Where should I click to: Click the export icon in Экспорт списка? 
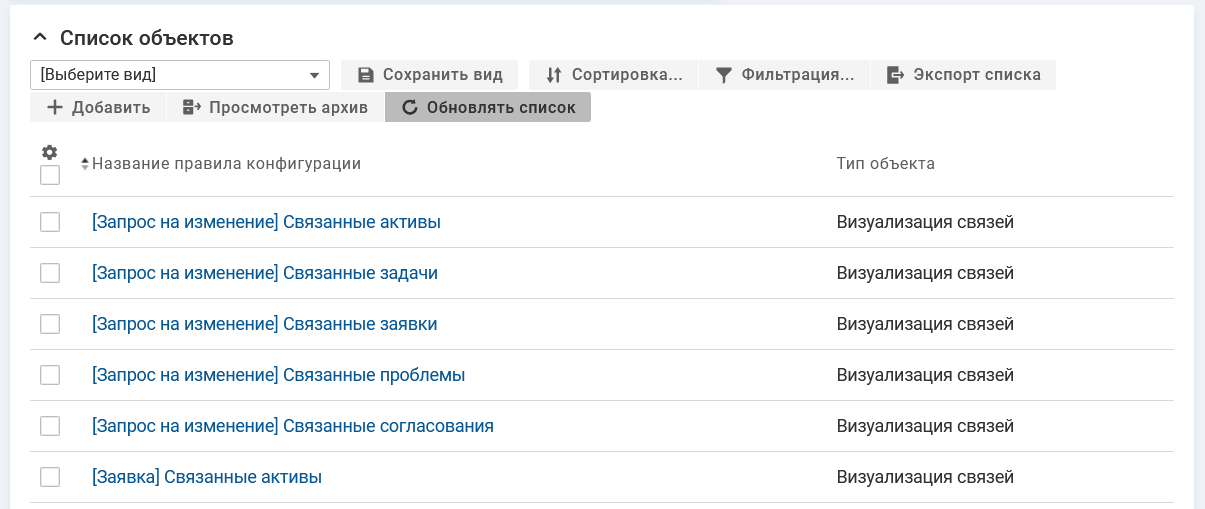coord(895,75)
